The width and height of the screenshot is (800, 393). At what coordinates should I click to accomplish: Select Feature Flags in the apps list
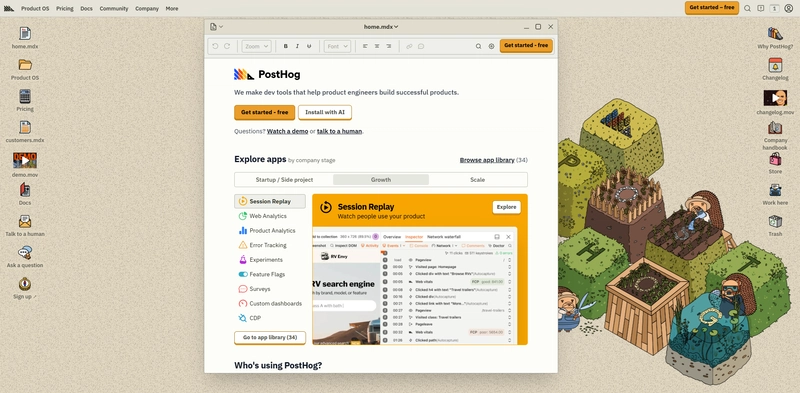(x=270, y=274)
